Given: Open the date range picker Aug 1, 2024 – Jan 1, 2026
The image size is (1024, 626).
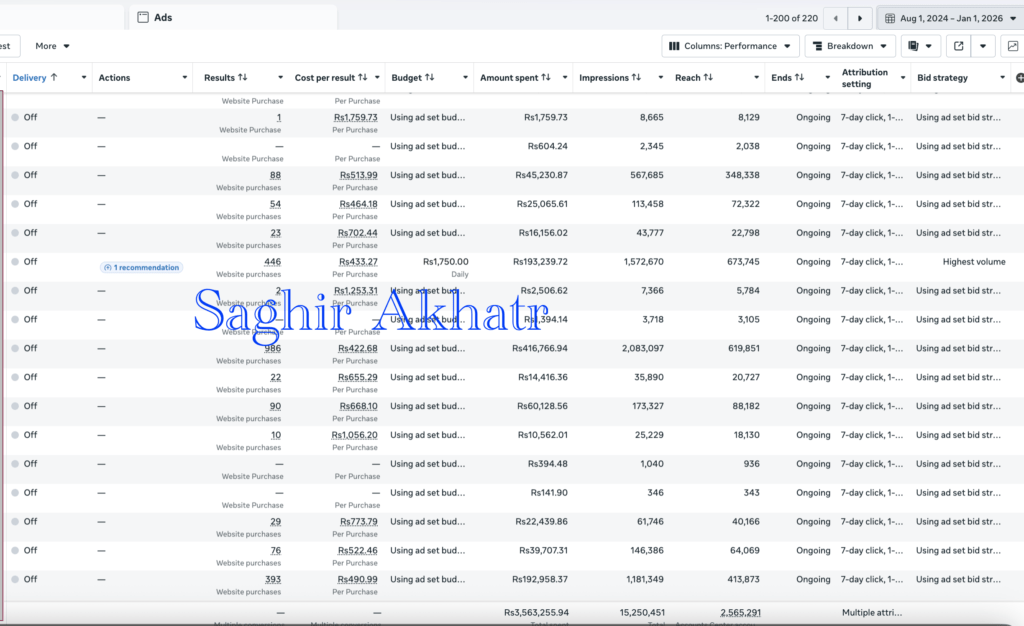Looking at the screenshot, I should [x=953, y=18].
